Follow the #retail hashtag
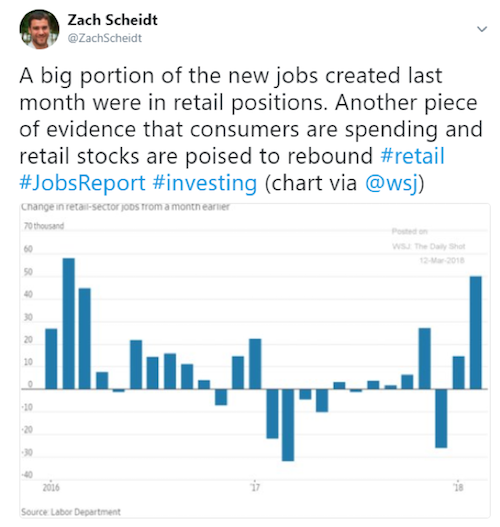This screenshot has height=527, width=500. coord(412,156)
